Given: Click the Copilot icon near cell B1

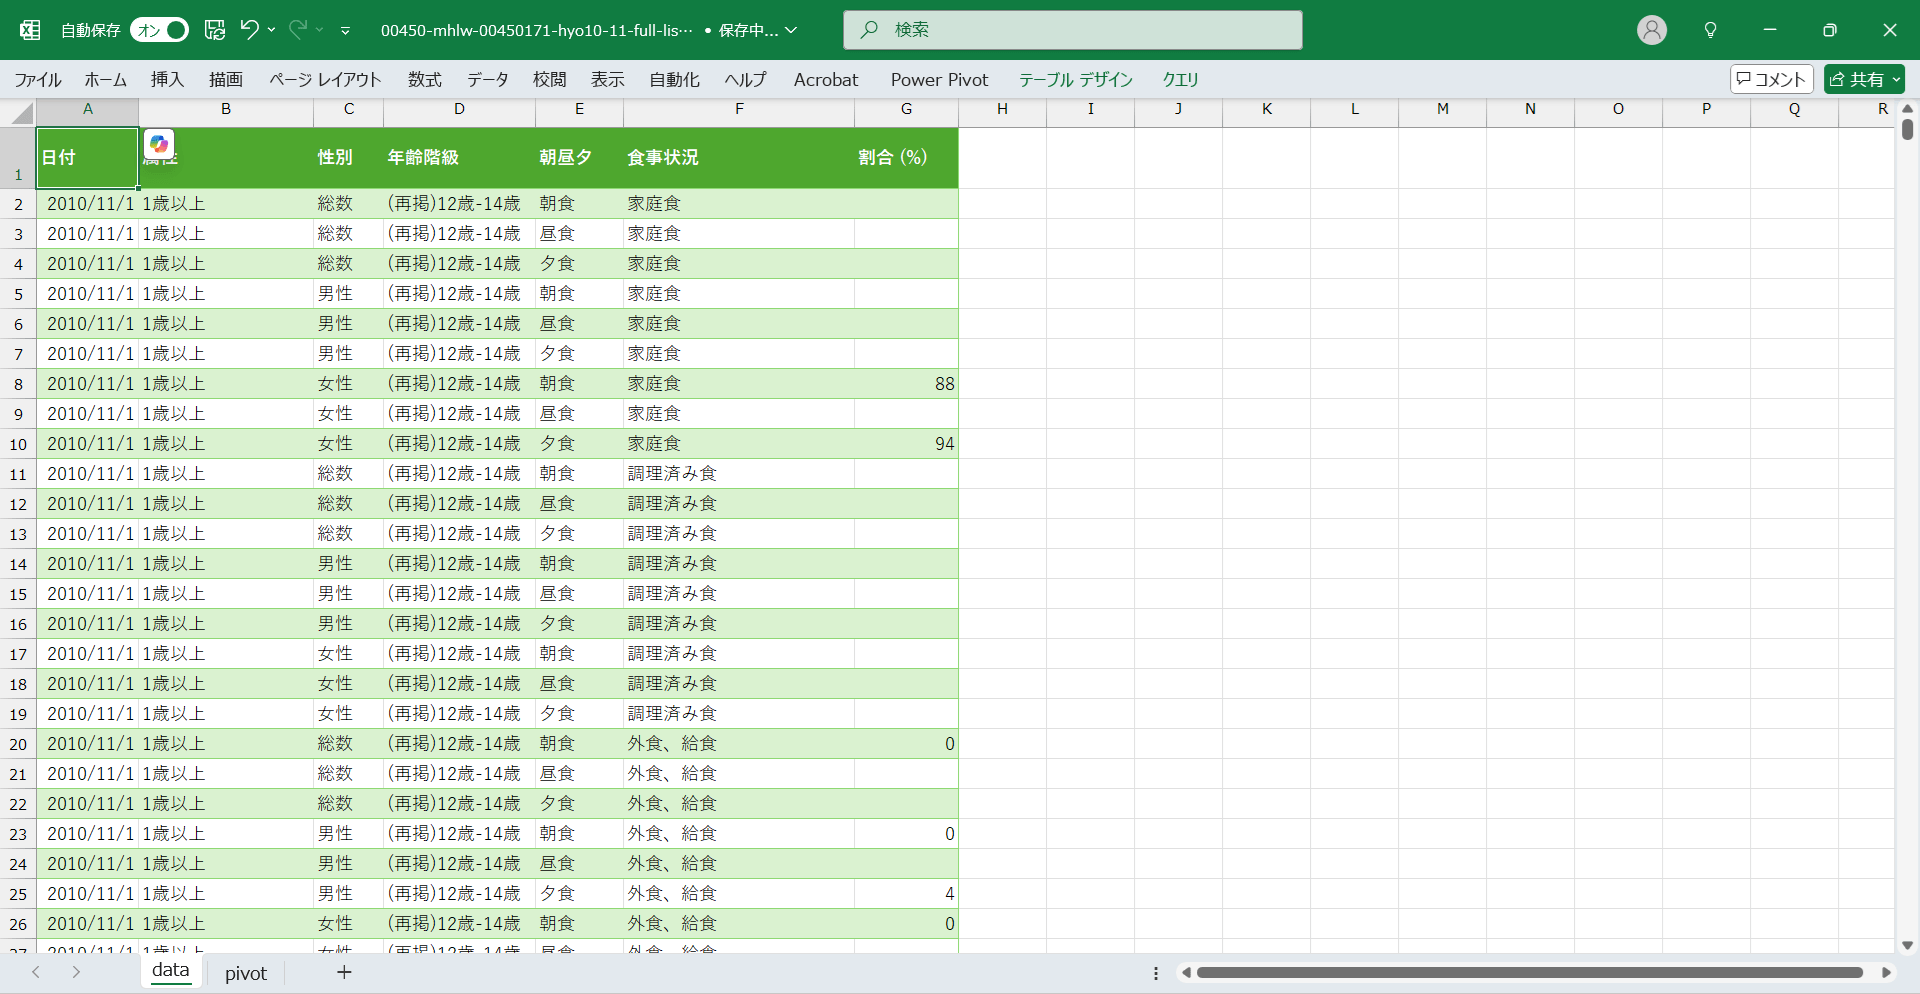Looking at the screenshot, I should (x=159, y=144).
